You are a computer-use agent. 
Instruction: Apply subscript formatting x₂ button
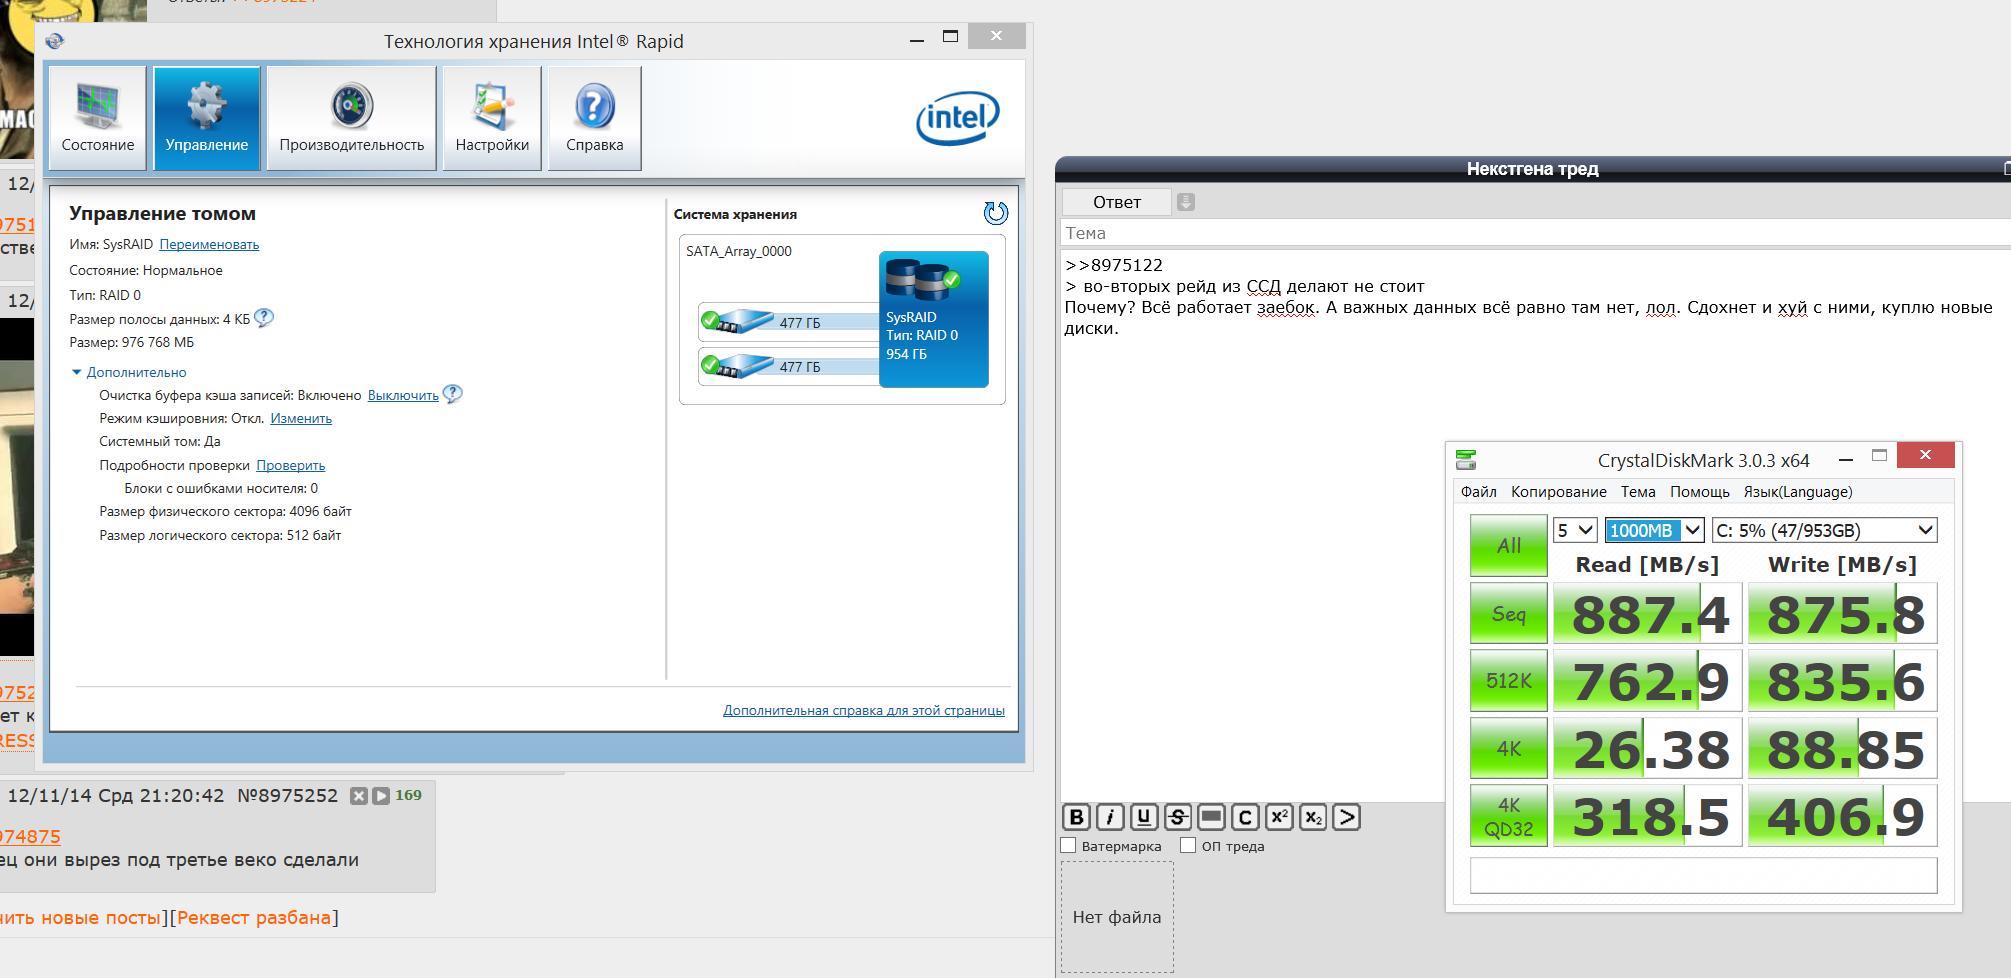tap(1313, 818)
